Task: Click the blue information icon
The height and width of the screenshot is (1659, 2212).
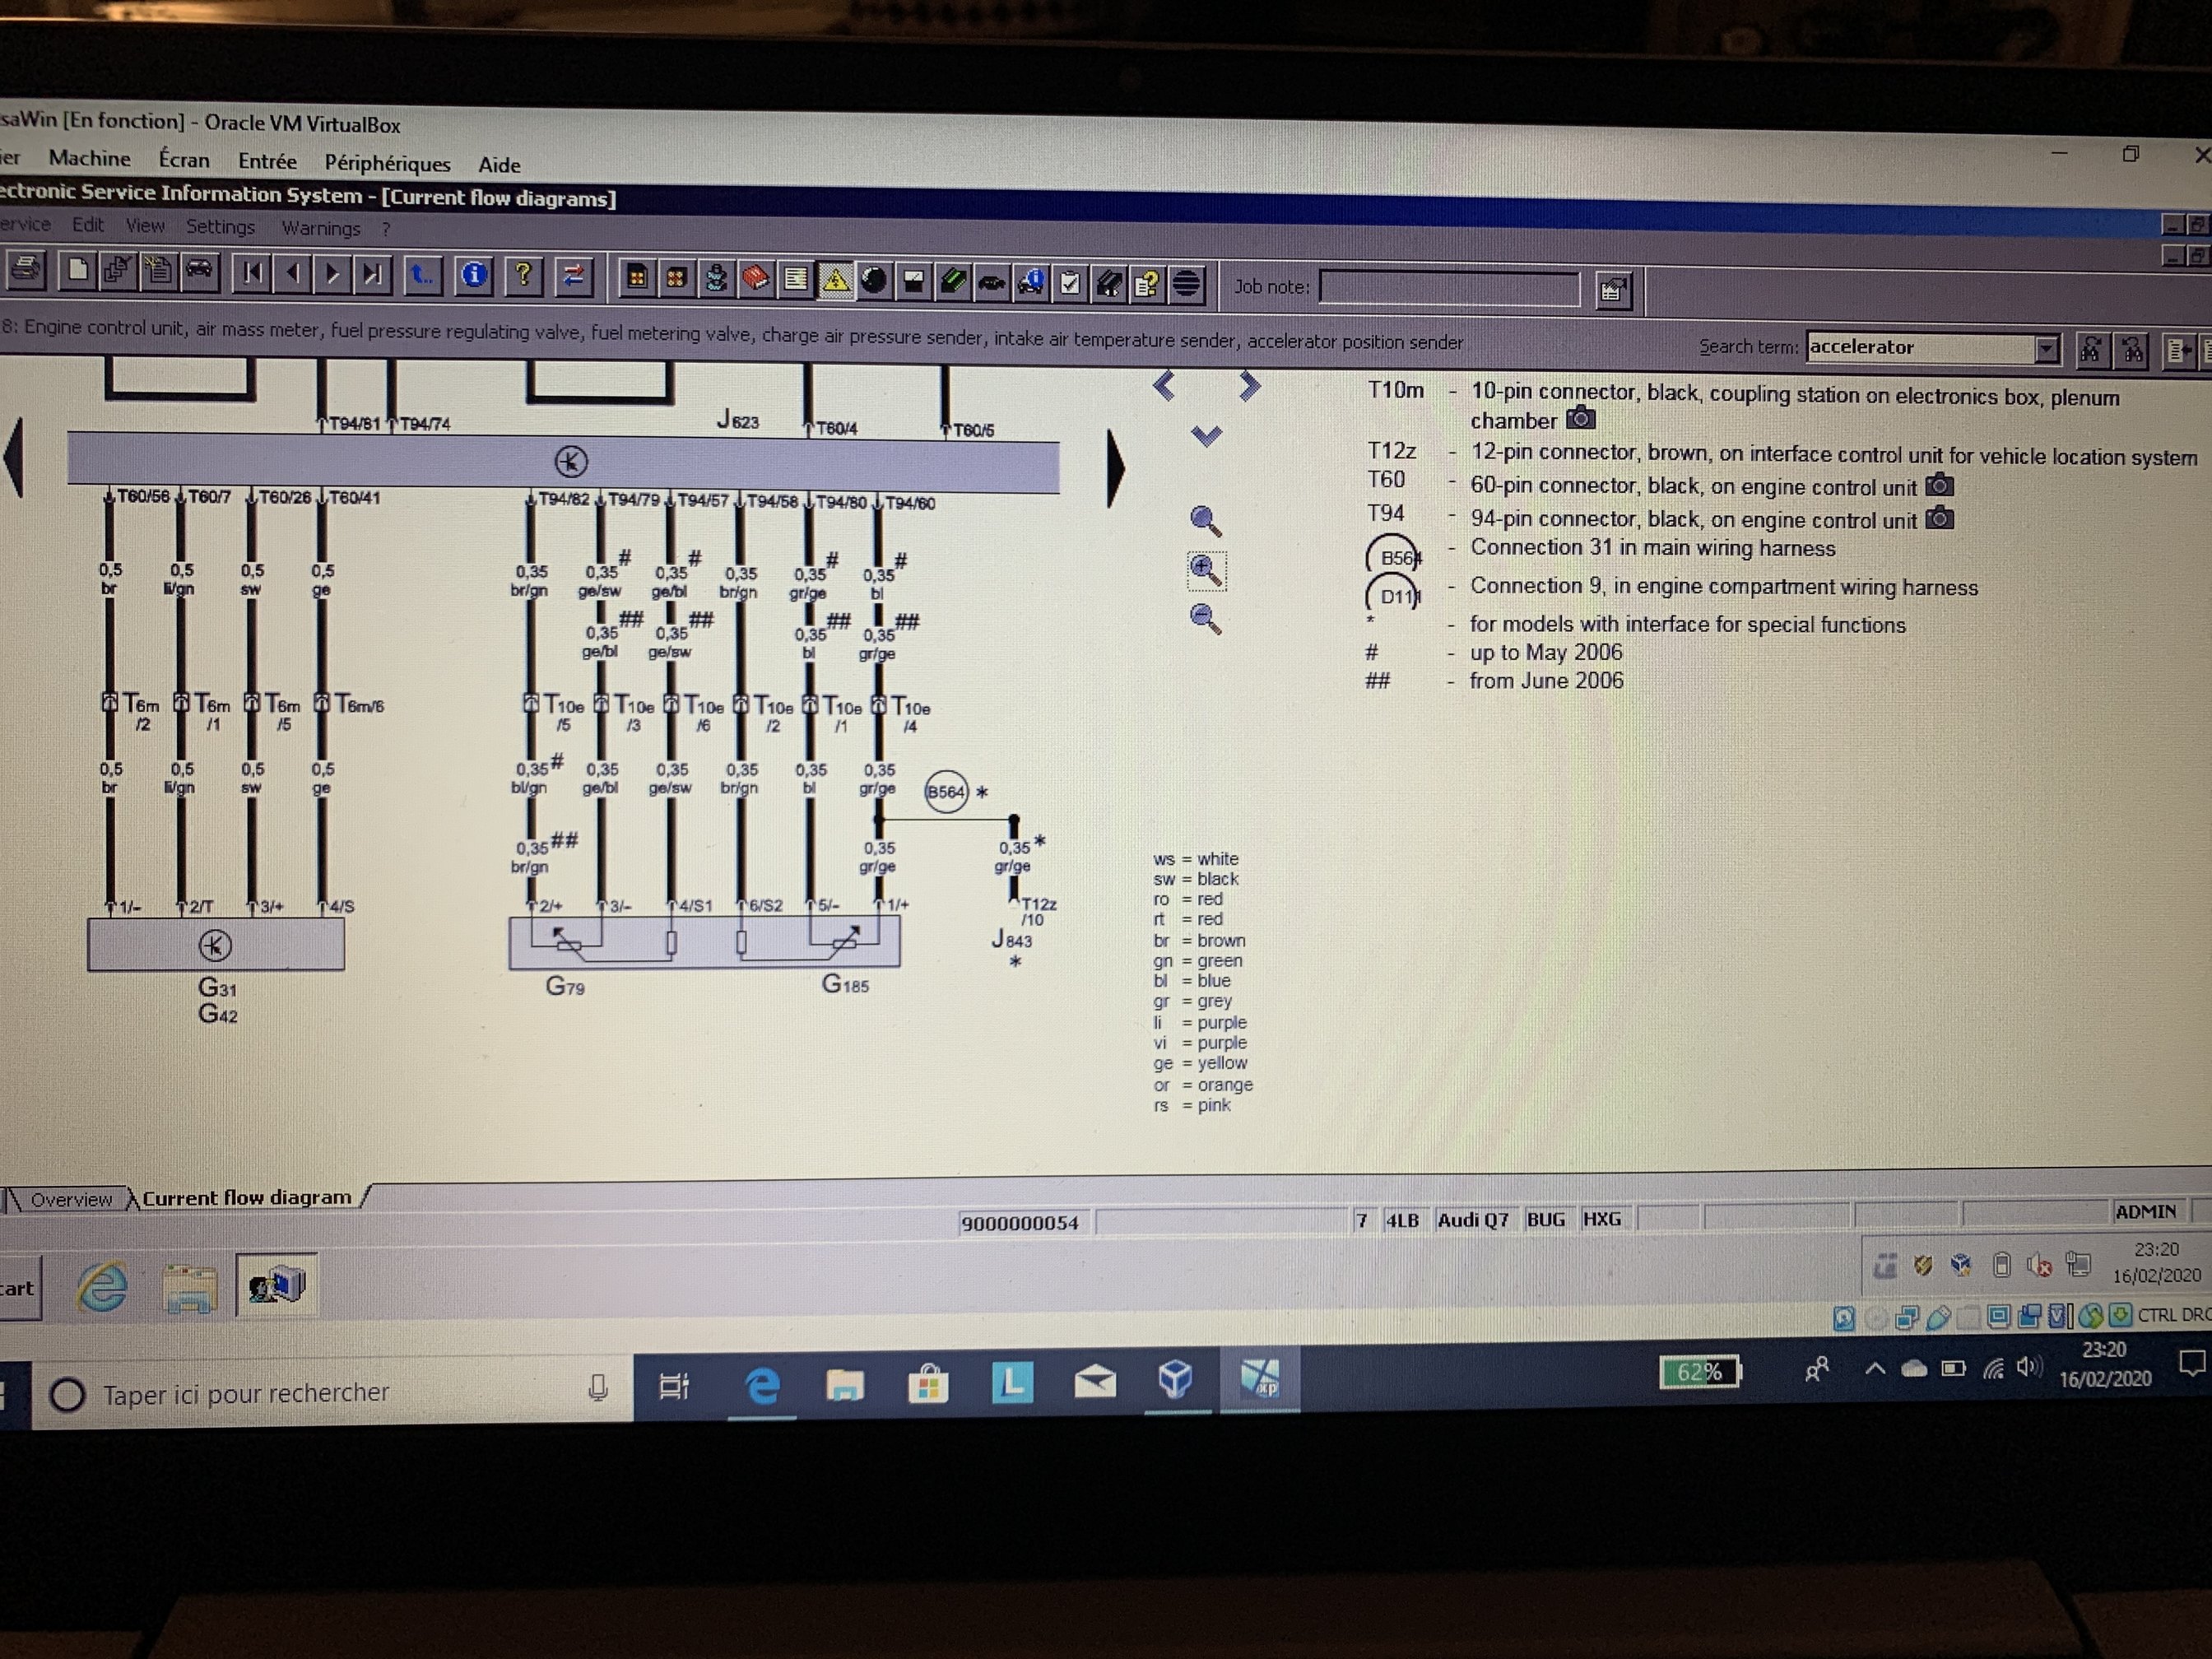Action: tap(474, 275)
